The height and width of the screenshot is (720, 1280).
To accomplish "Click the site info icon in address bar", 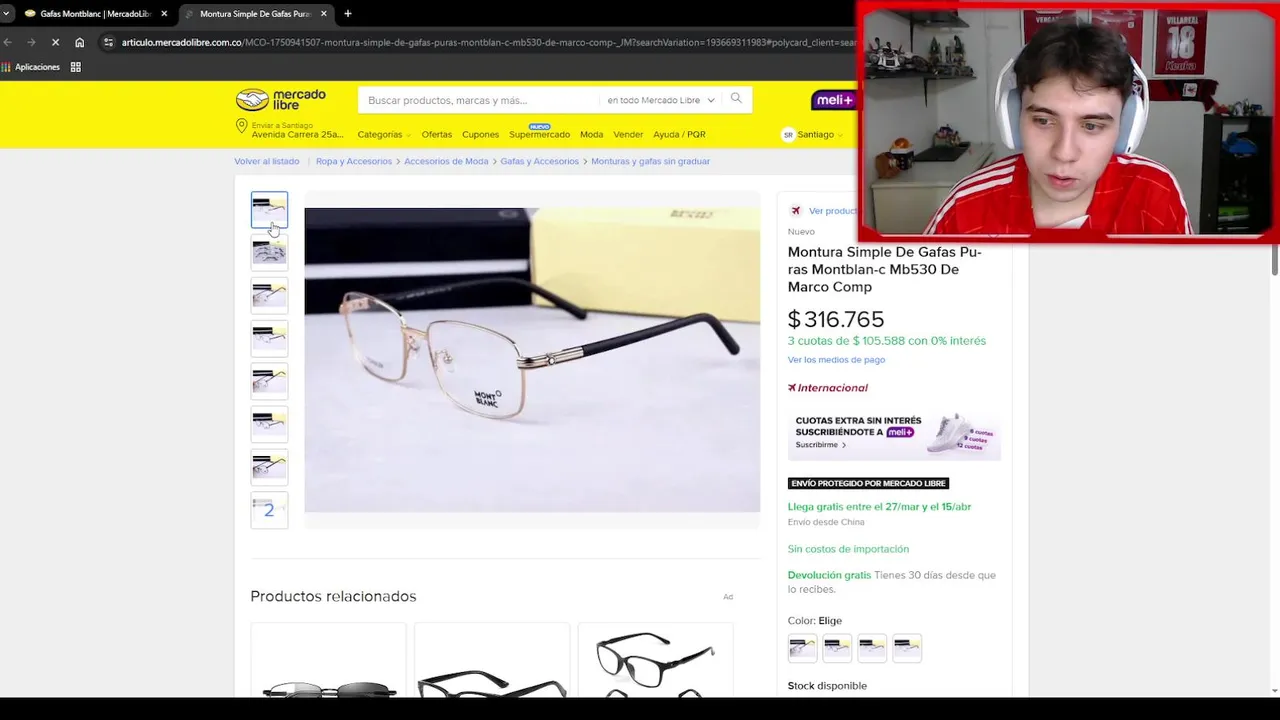I will [107, 42].
